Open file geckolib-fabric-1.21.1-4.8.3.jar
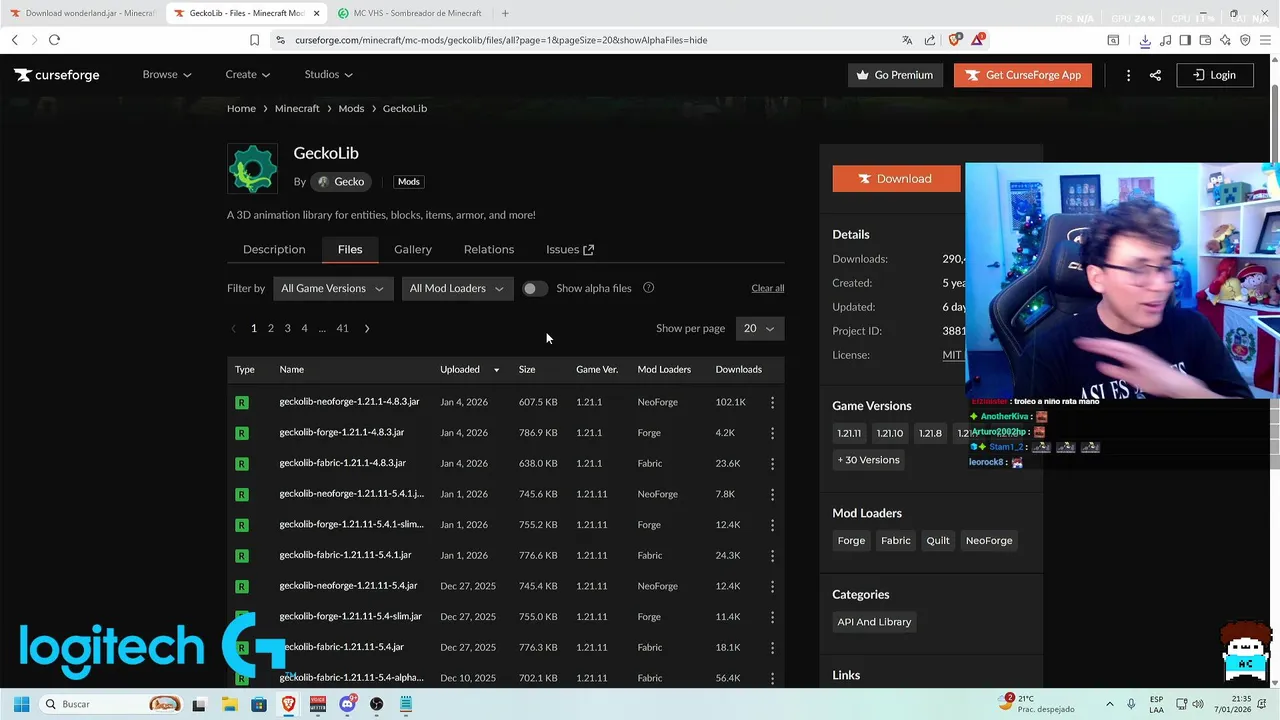Viewport: 1280px width, 720px height. pos(343,463)
